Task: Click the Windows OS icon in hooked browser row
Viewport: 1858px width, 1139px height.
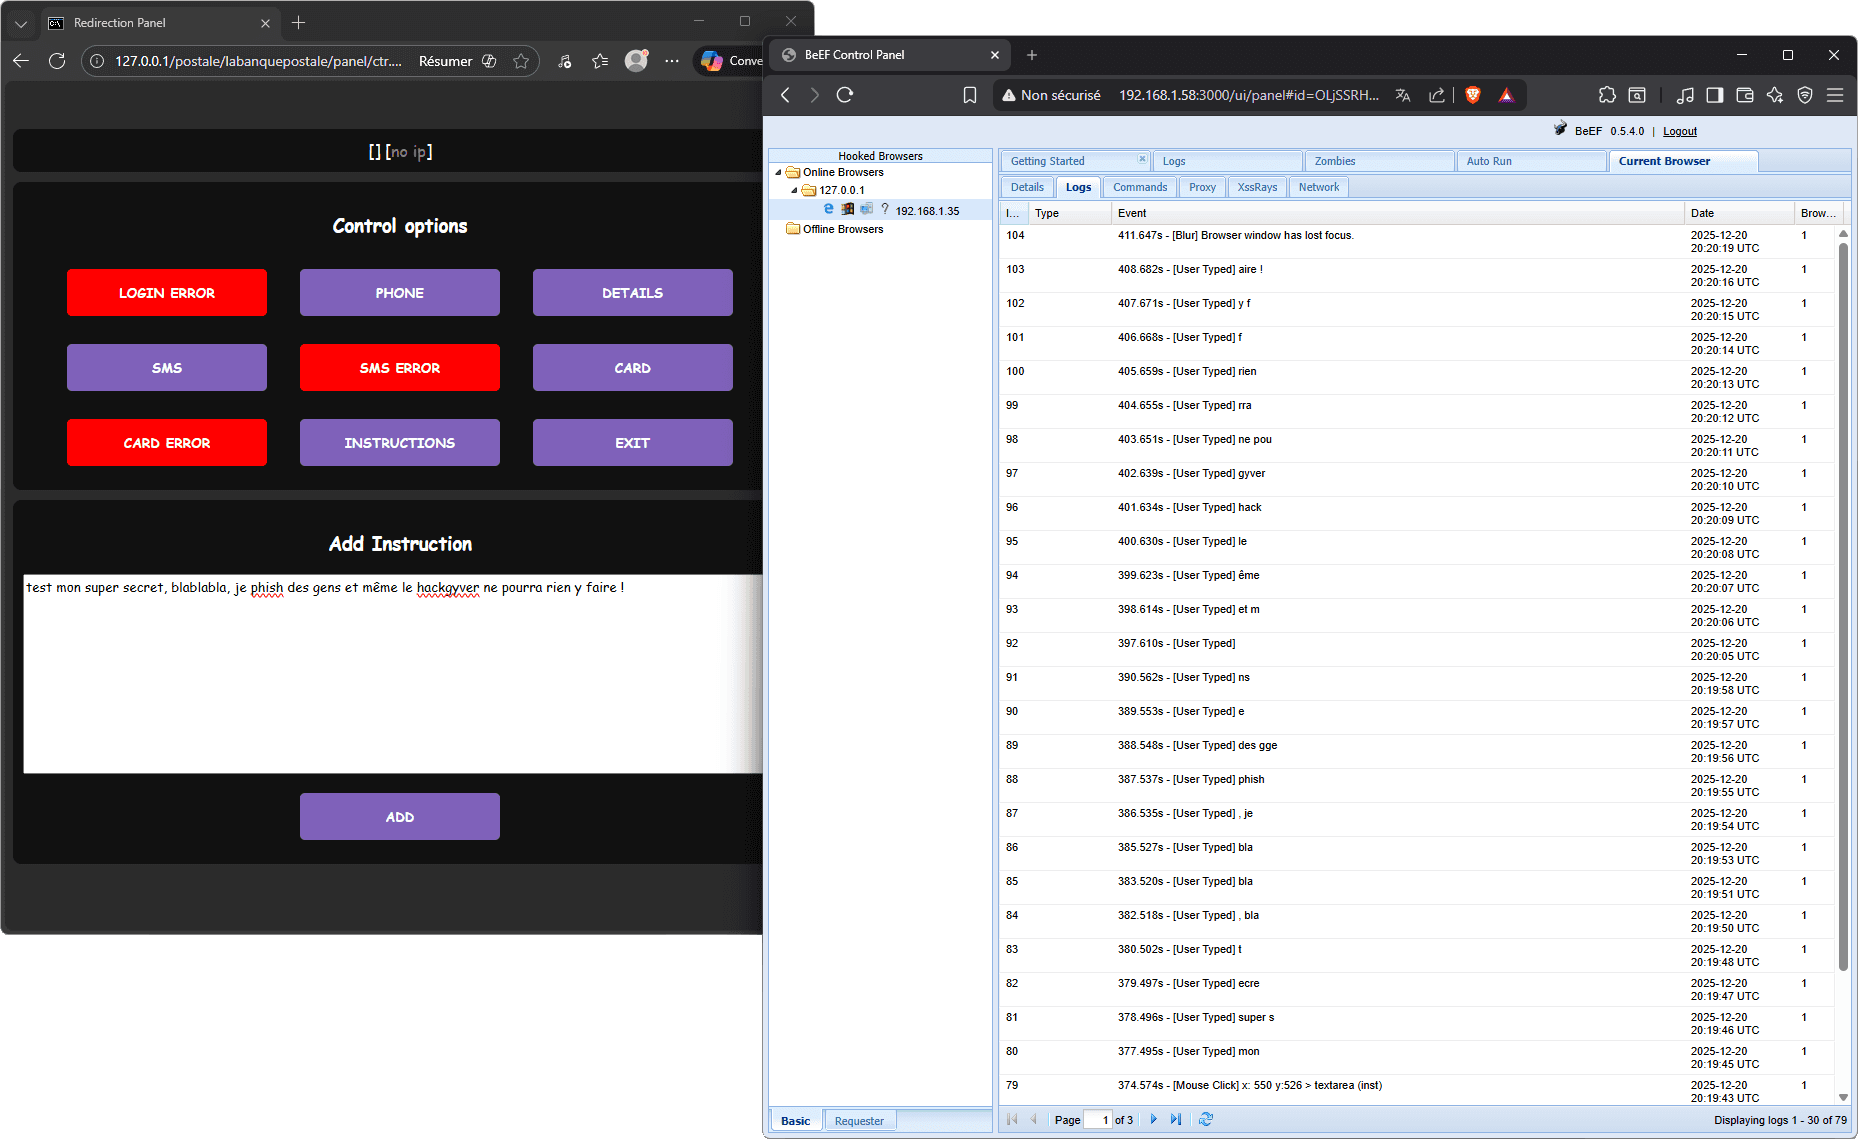Action: coord(847,210)
